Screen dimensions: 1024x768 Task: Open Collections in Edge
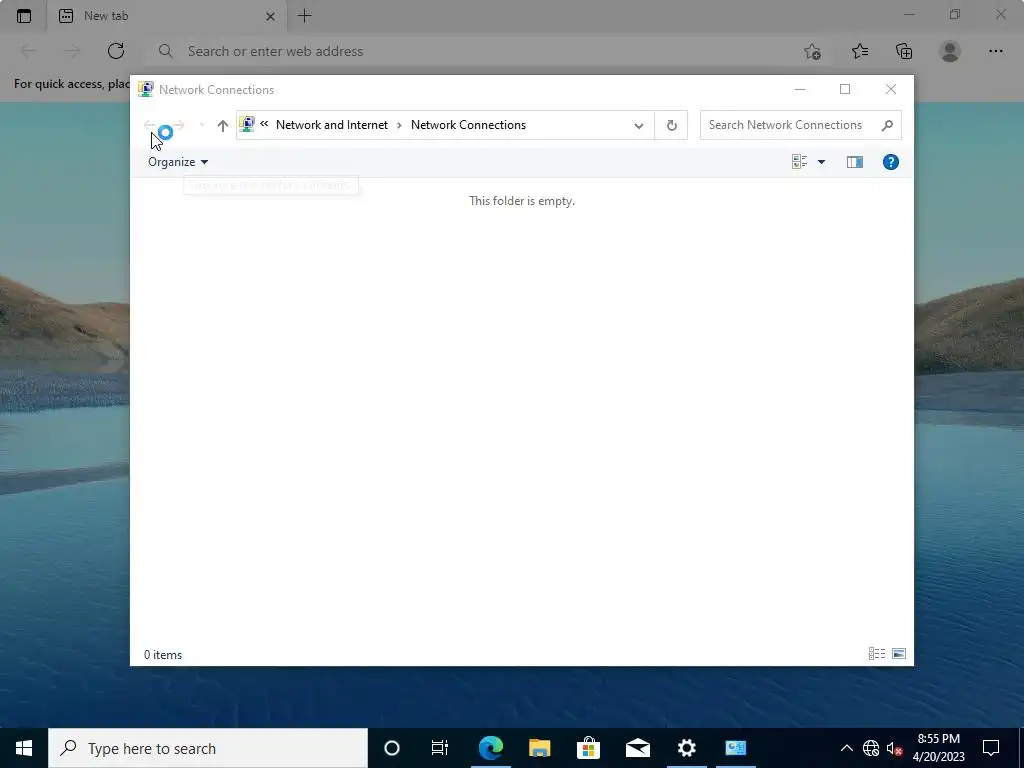[x=904, y=51]
